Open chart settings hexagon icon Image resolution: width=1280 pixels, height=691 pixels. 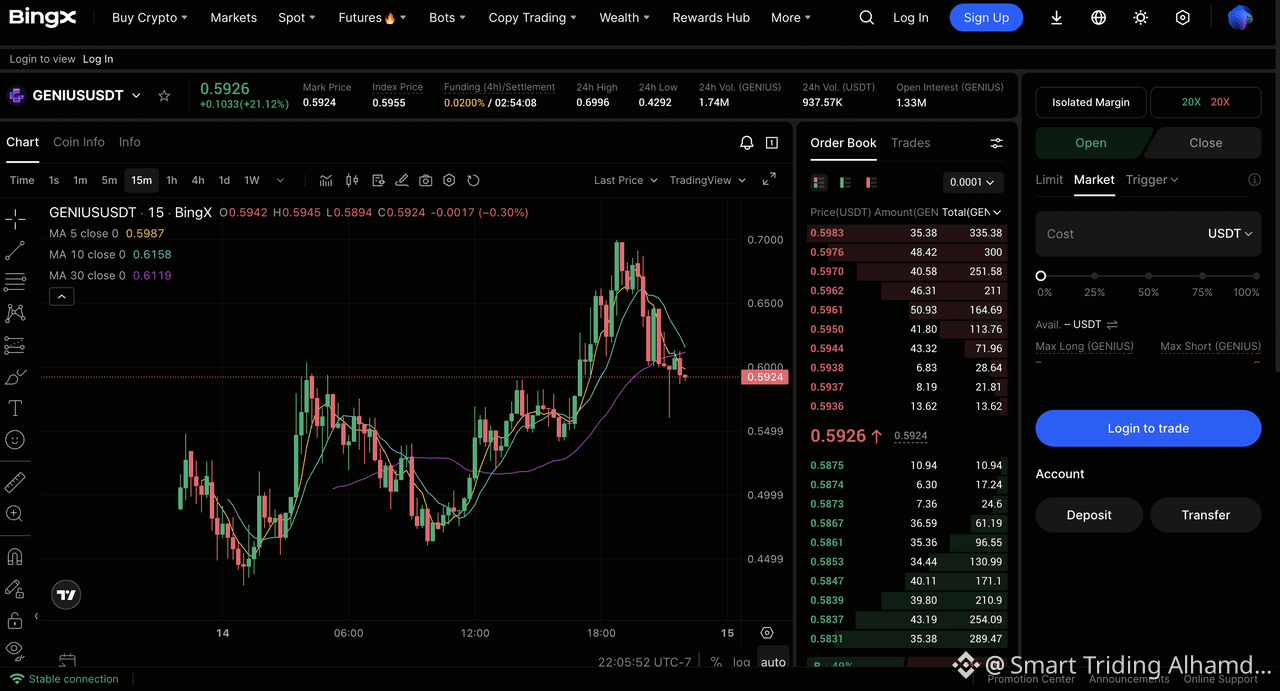[449, 180]
